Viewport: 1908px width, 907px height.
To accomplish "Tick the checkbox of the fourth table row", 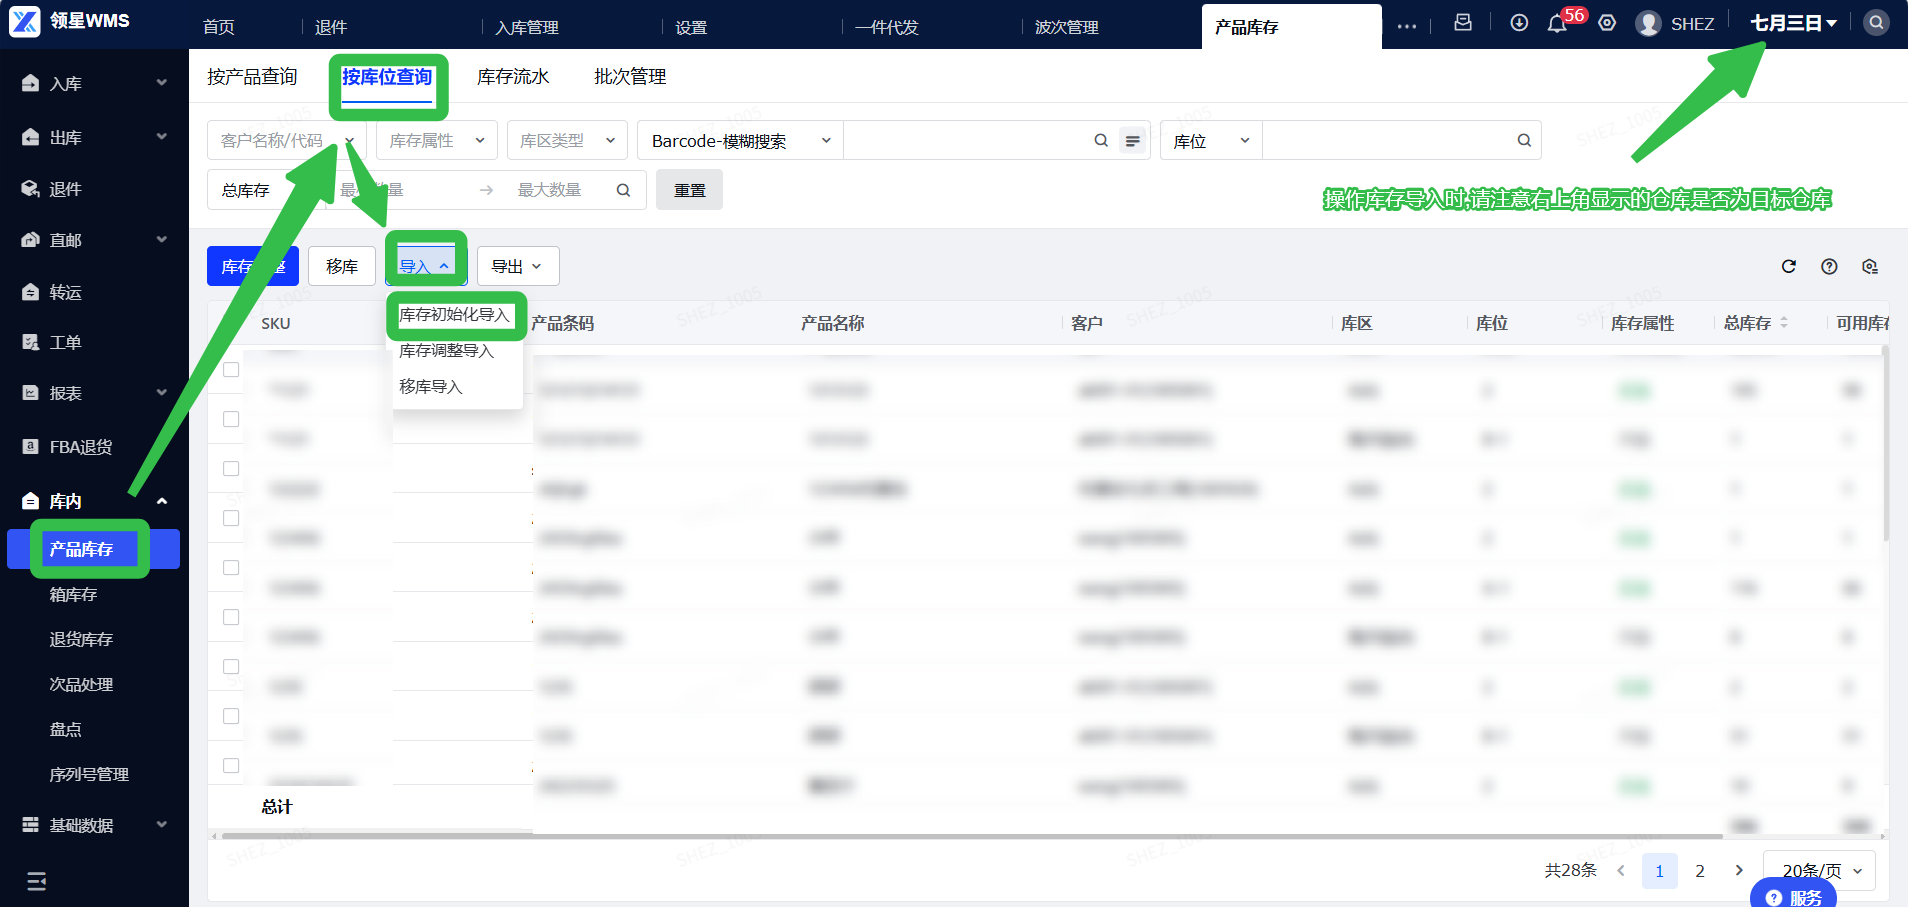I will tap(231, 518).
